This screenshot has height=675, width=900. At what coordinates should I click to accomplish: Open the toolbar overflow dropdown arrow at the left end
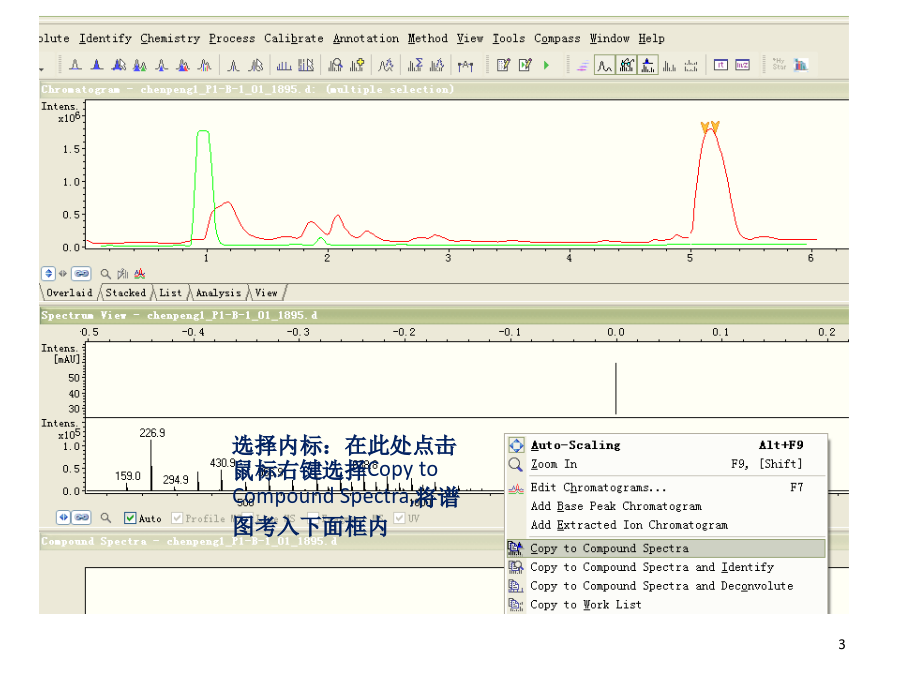41,68
